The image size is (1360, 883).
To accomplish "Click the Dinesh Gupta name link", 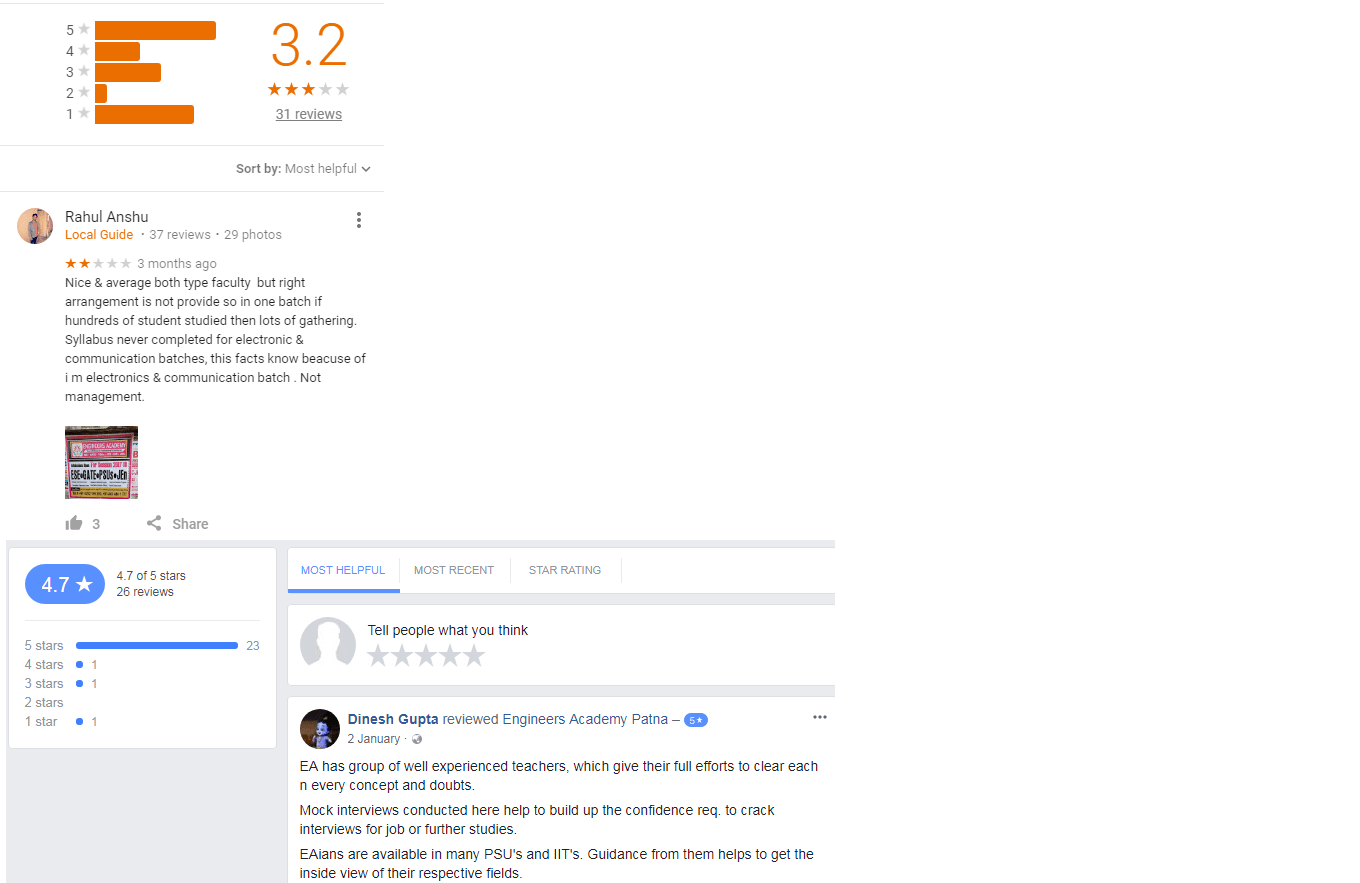I will point(393,719).
